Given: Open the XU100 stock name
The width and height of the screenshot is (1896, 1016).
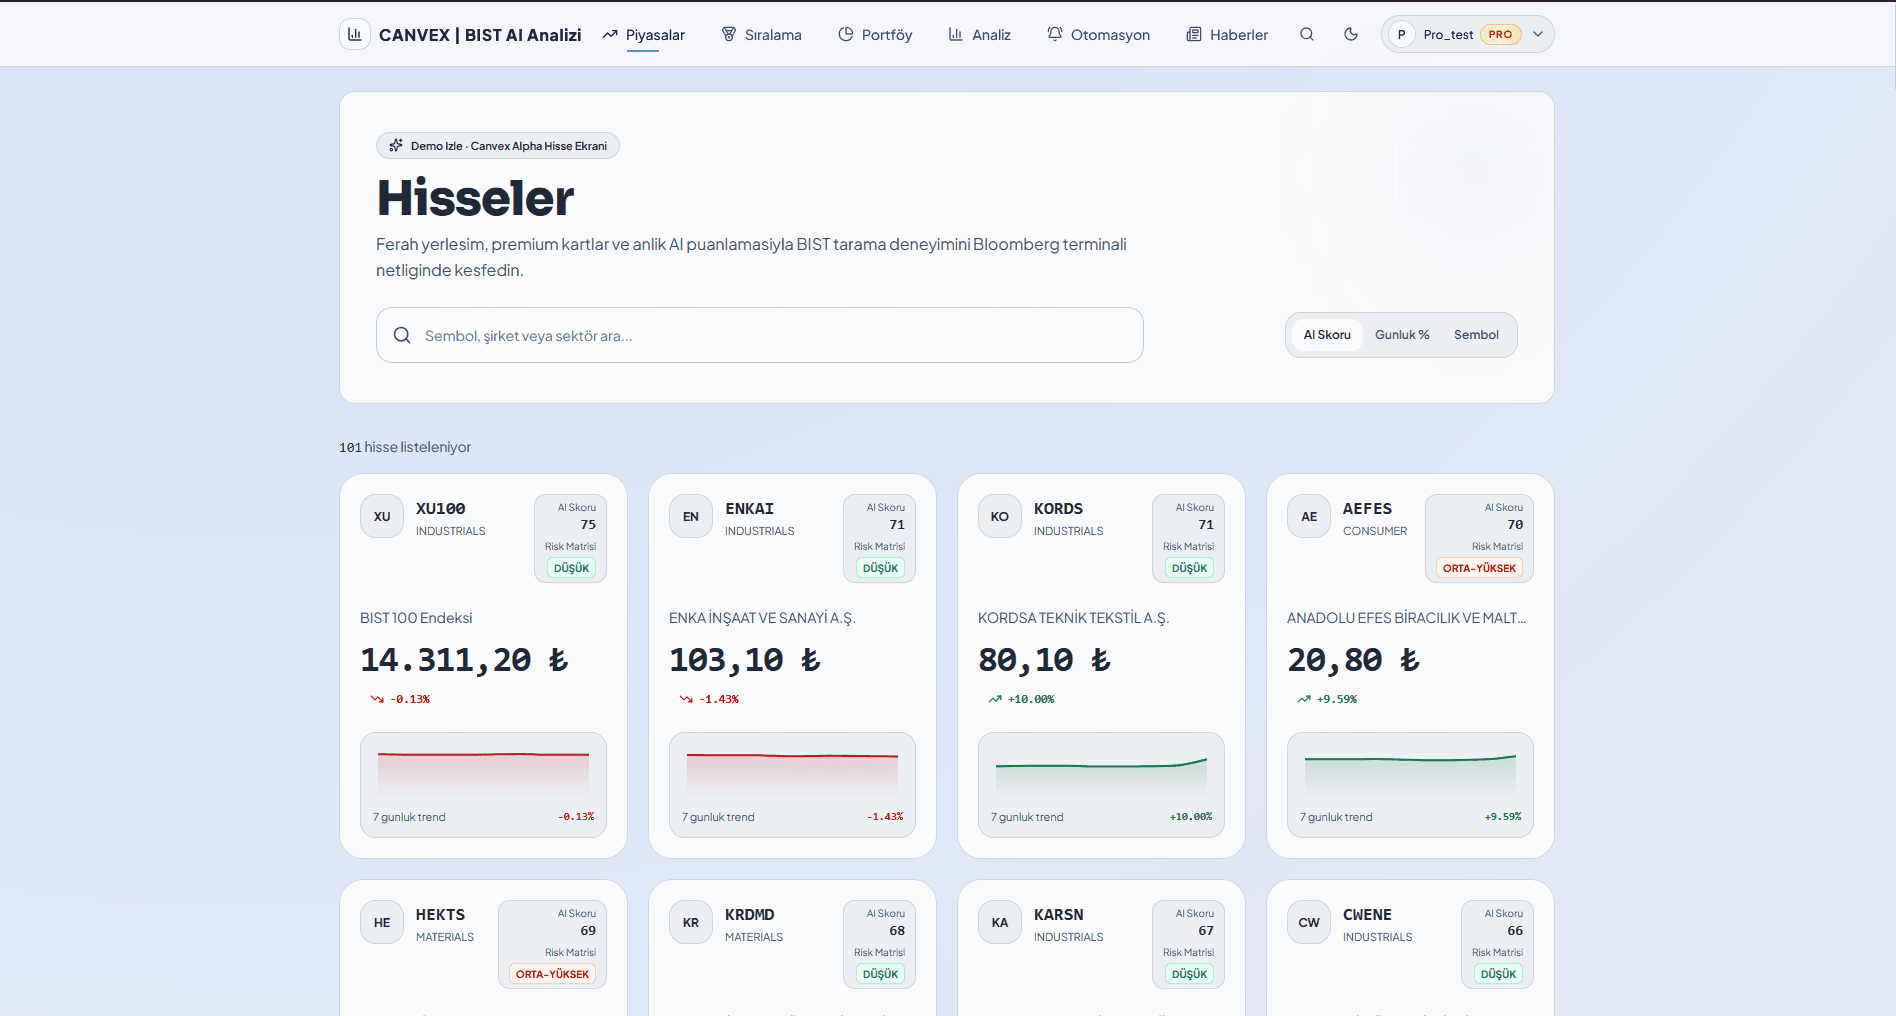Looking at the screenshot, I should pos(441,509).
